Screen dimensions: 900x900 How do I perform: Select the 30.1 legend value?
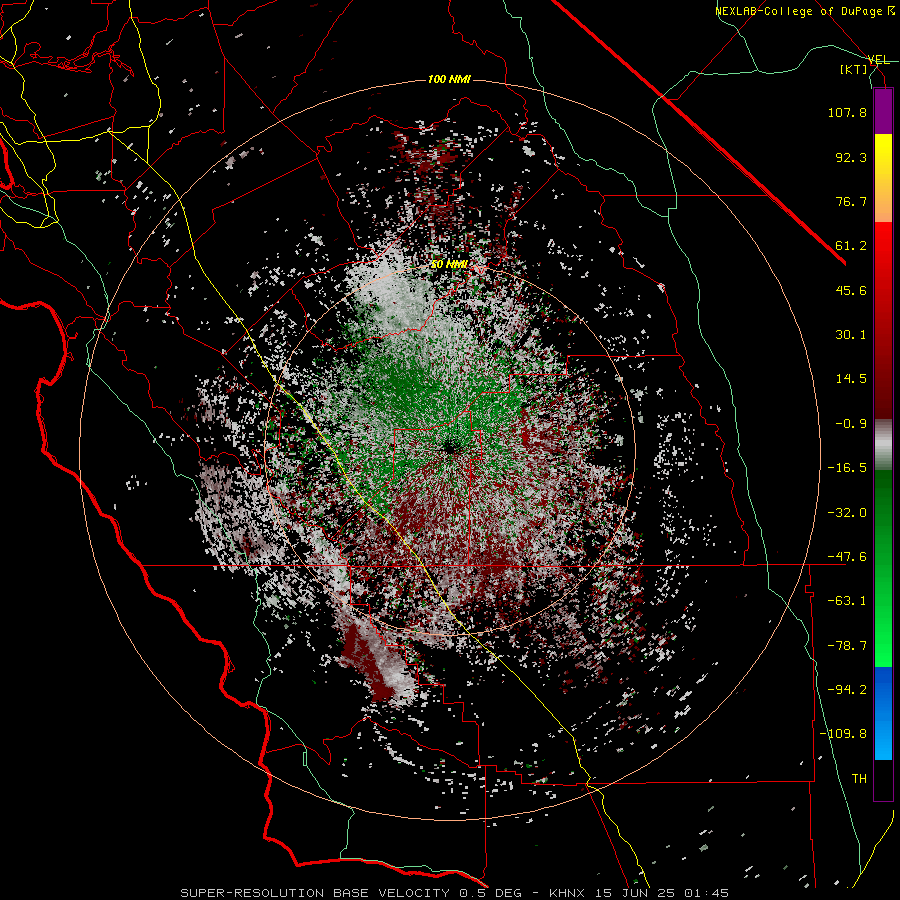(851, 335)
